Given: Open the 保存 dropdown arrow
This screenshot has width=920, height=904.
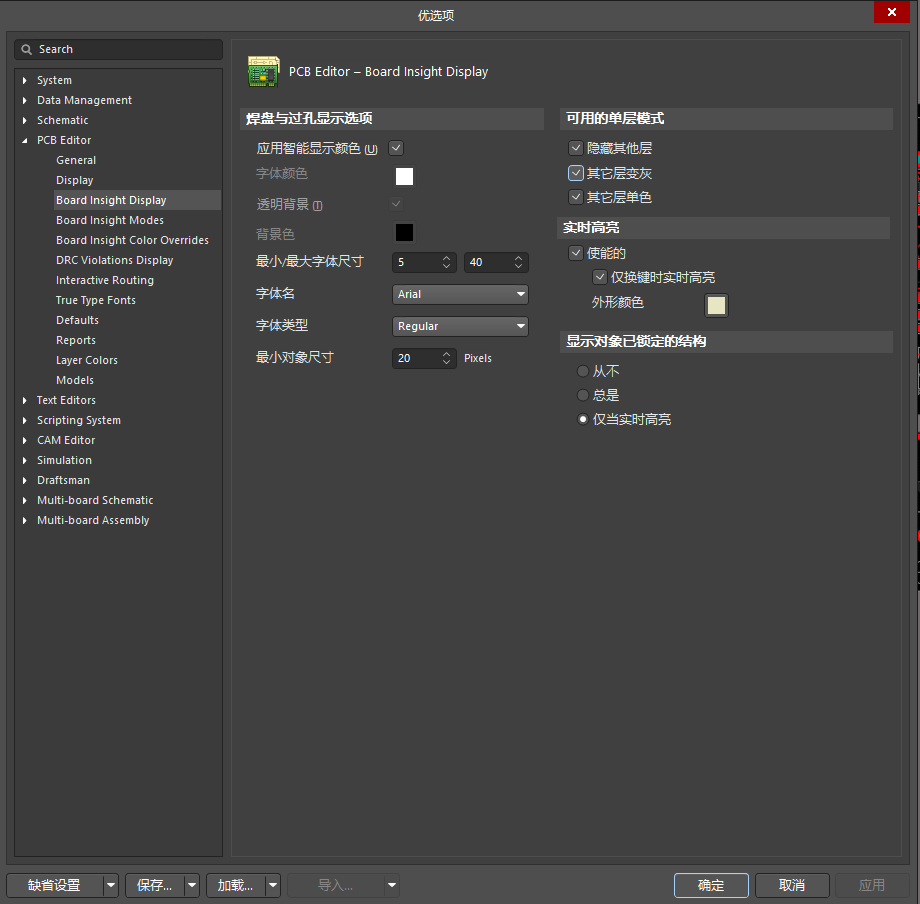Looking at the screenshot, I should (x=192, y=885).
